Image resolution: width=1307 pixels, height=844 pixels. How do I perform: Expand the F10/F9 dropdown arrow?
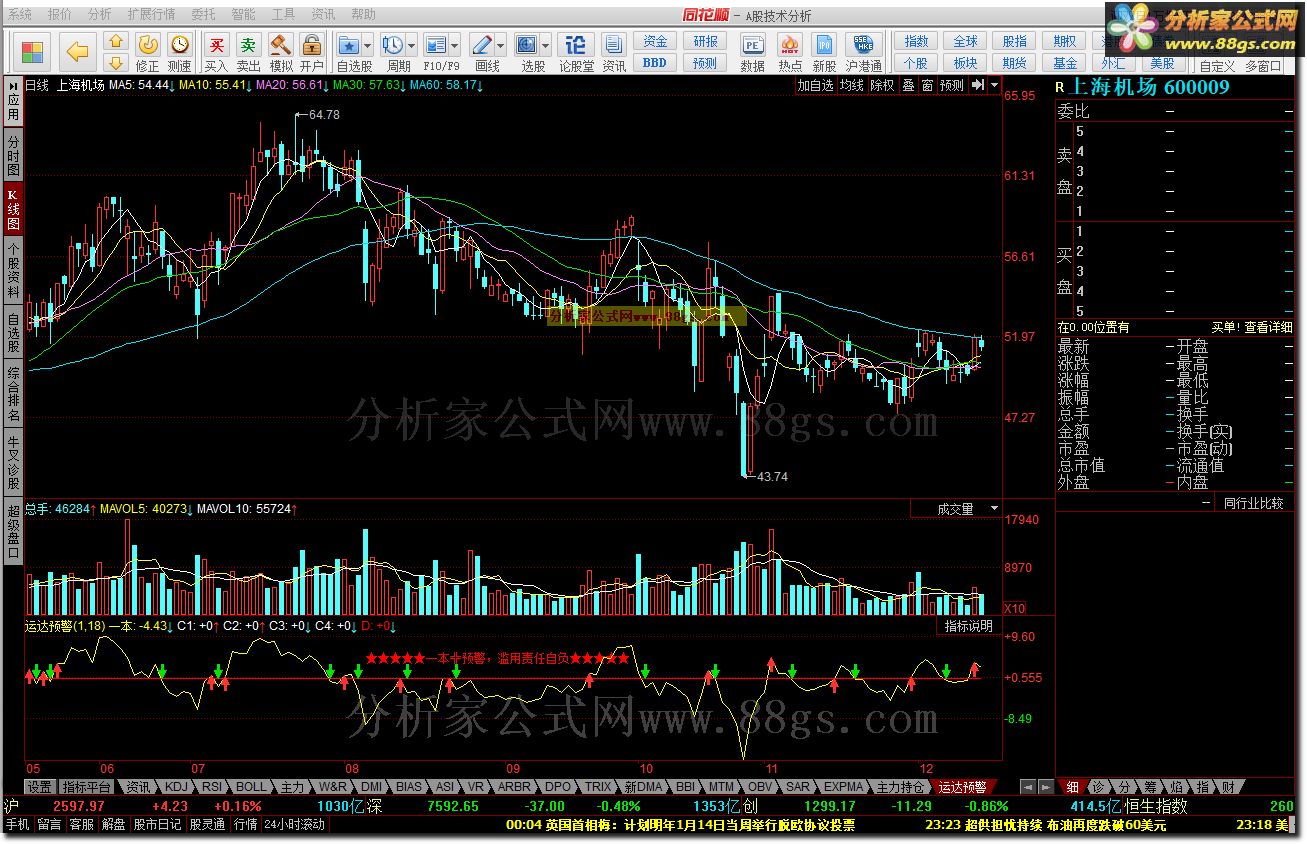[456, 45]
